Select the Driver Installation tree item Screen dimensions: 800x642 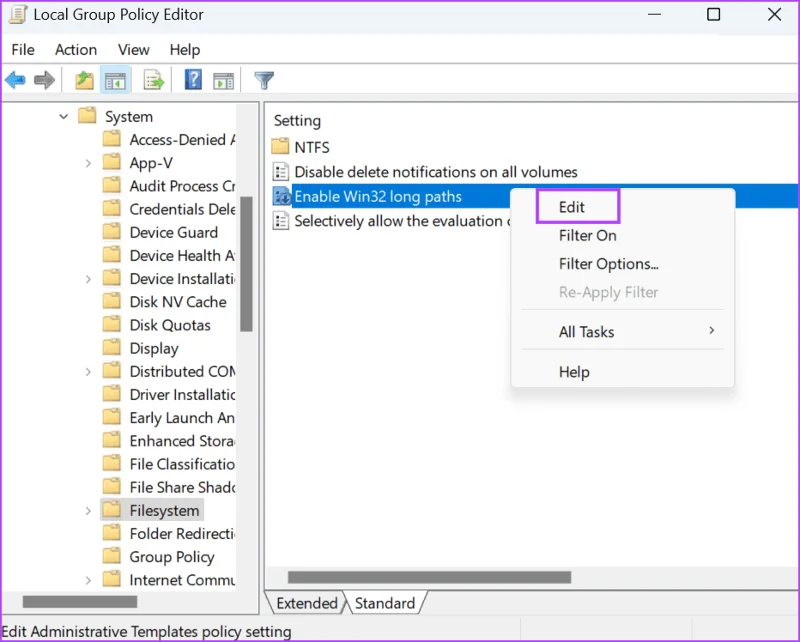182,394
